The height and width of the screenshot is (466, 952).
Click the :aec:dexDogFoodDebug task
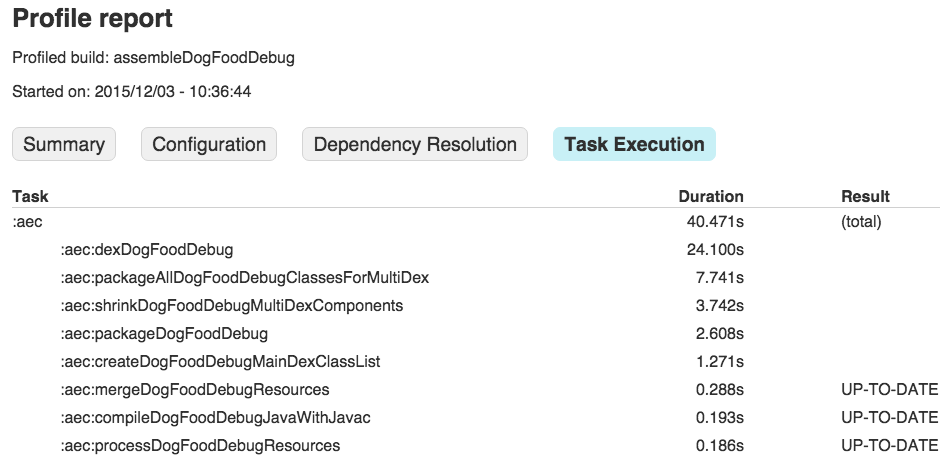146,249
